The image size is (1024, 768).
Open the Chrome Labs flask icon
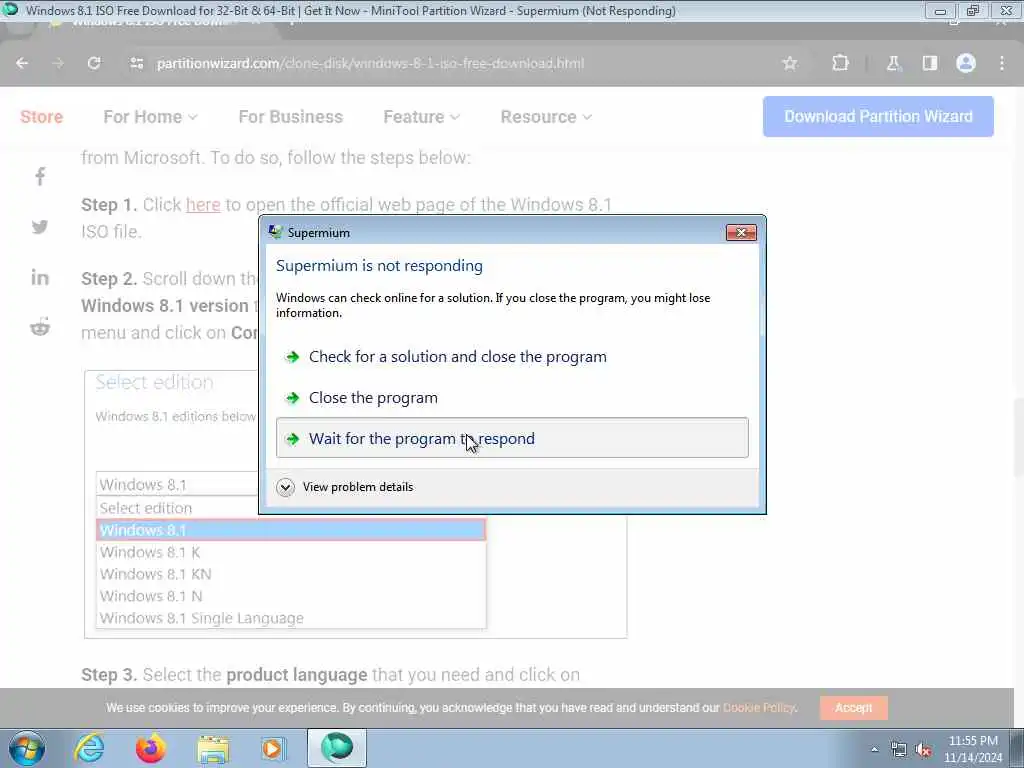(x=893, y=63)
